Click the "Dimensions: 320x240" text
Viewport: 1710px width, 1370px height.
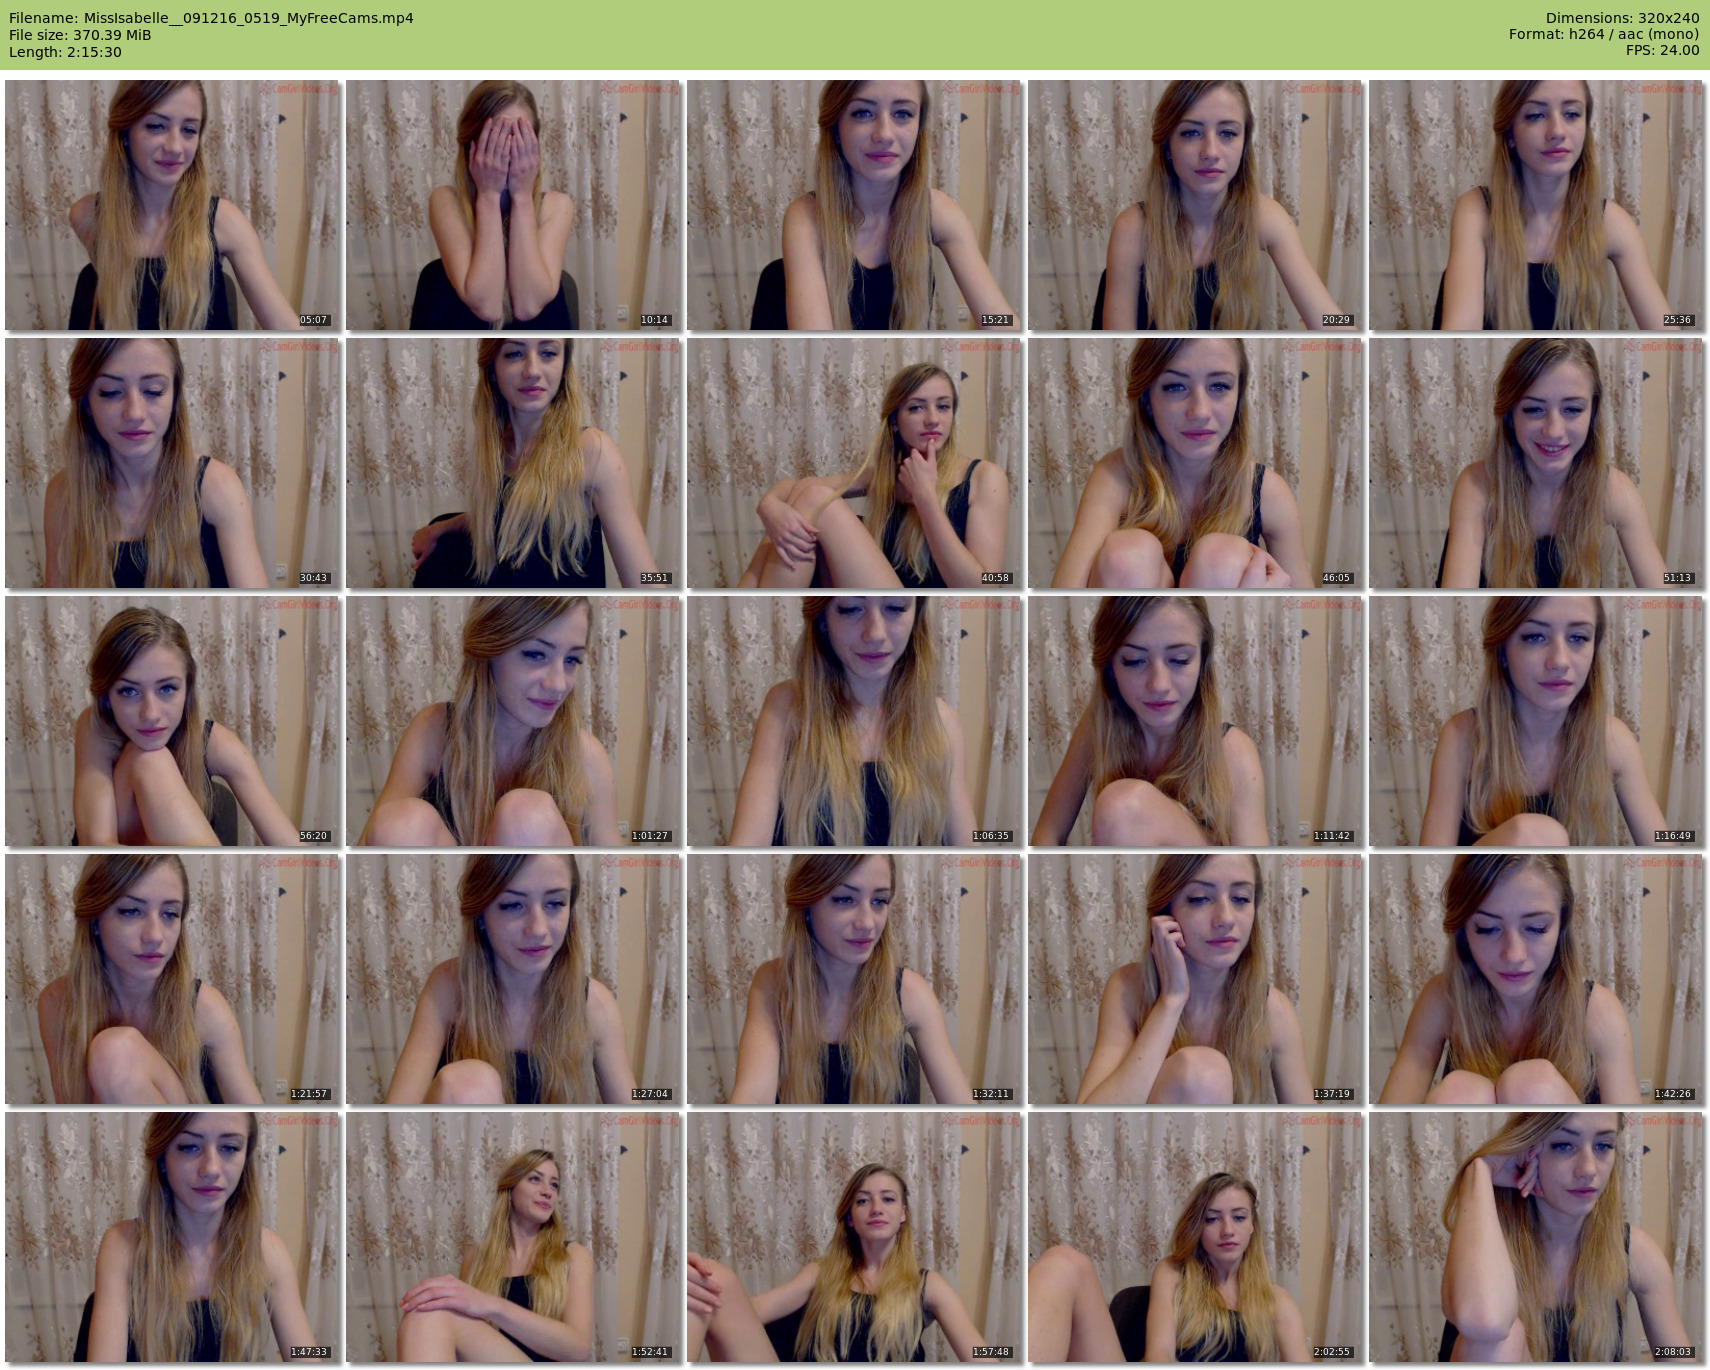[1622, 18]
